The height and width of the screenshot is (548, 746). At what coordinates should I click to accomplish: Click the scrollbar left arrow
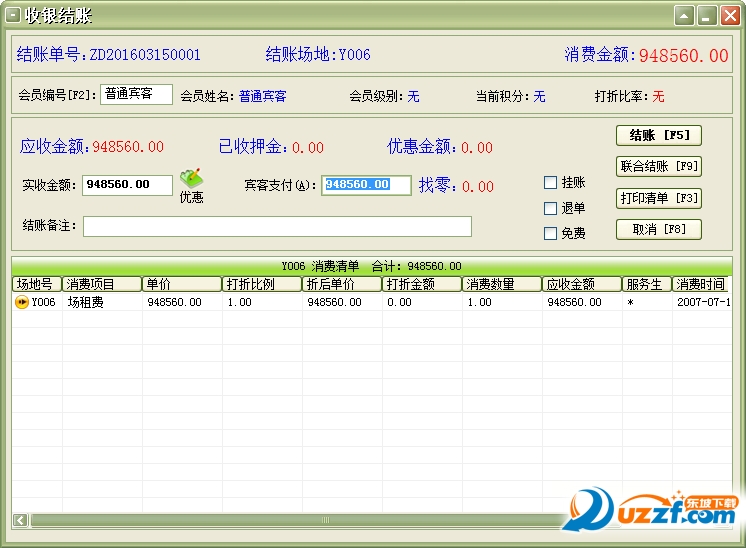point(20,520)
